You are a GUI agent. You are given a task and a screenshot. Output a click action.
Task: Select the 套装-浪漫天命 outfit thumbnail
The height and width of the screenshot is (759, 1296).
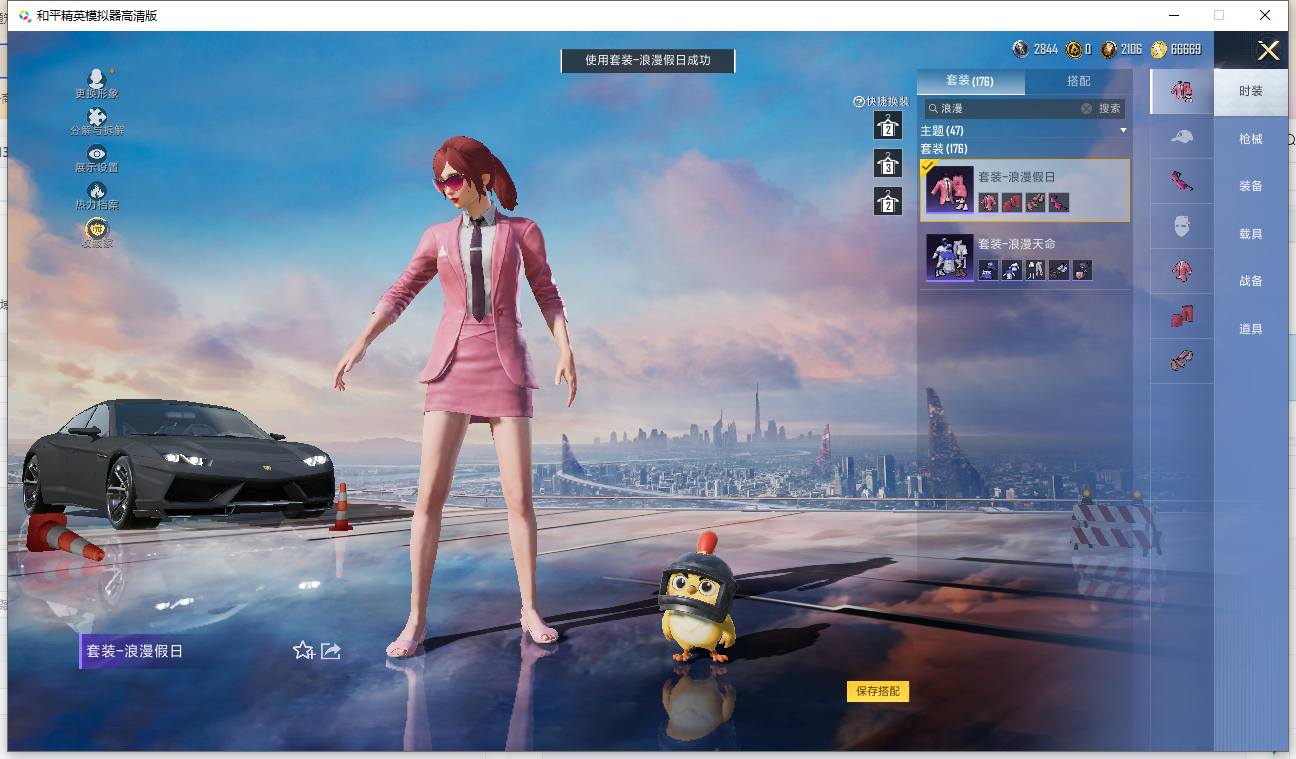(949, 257)
